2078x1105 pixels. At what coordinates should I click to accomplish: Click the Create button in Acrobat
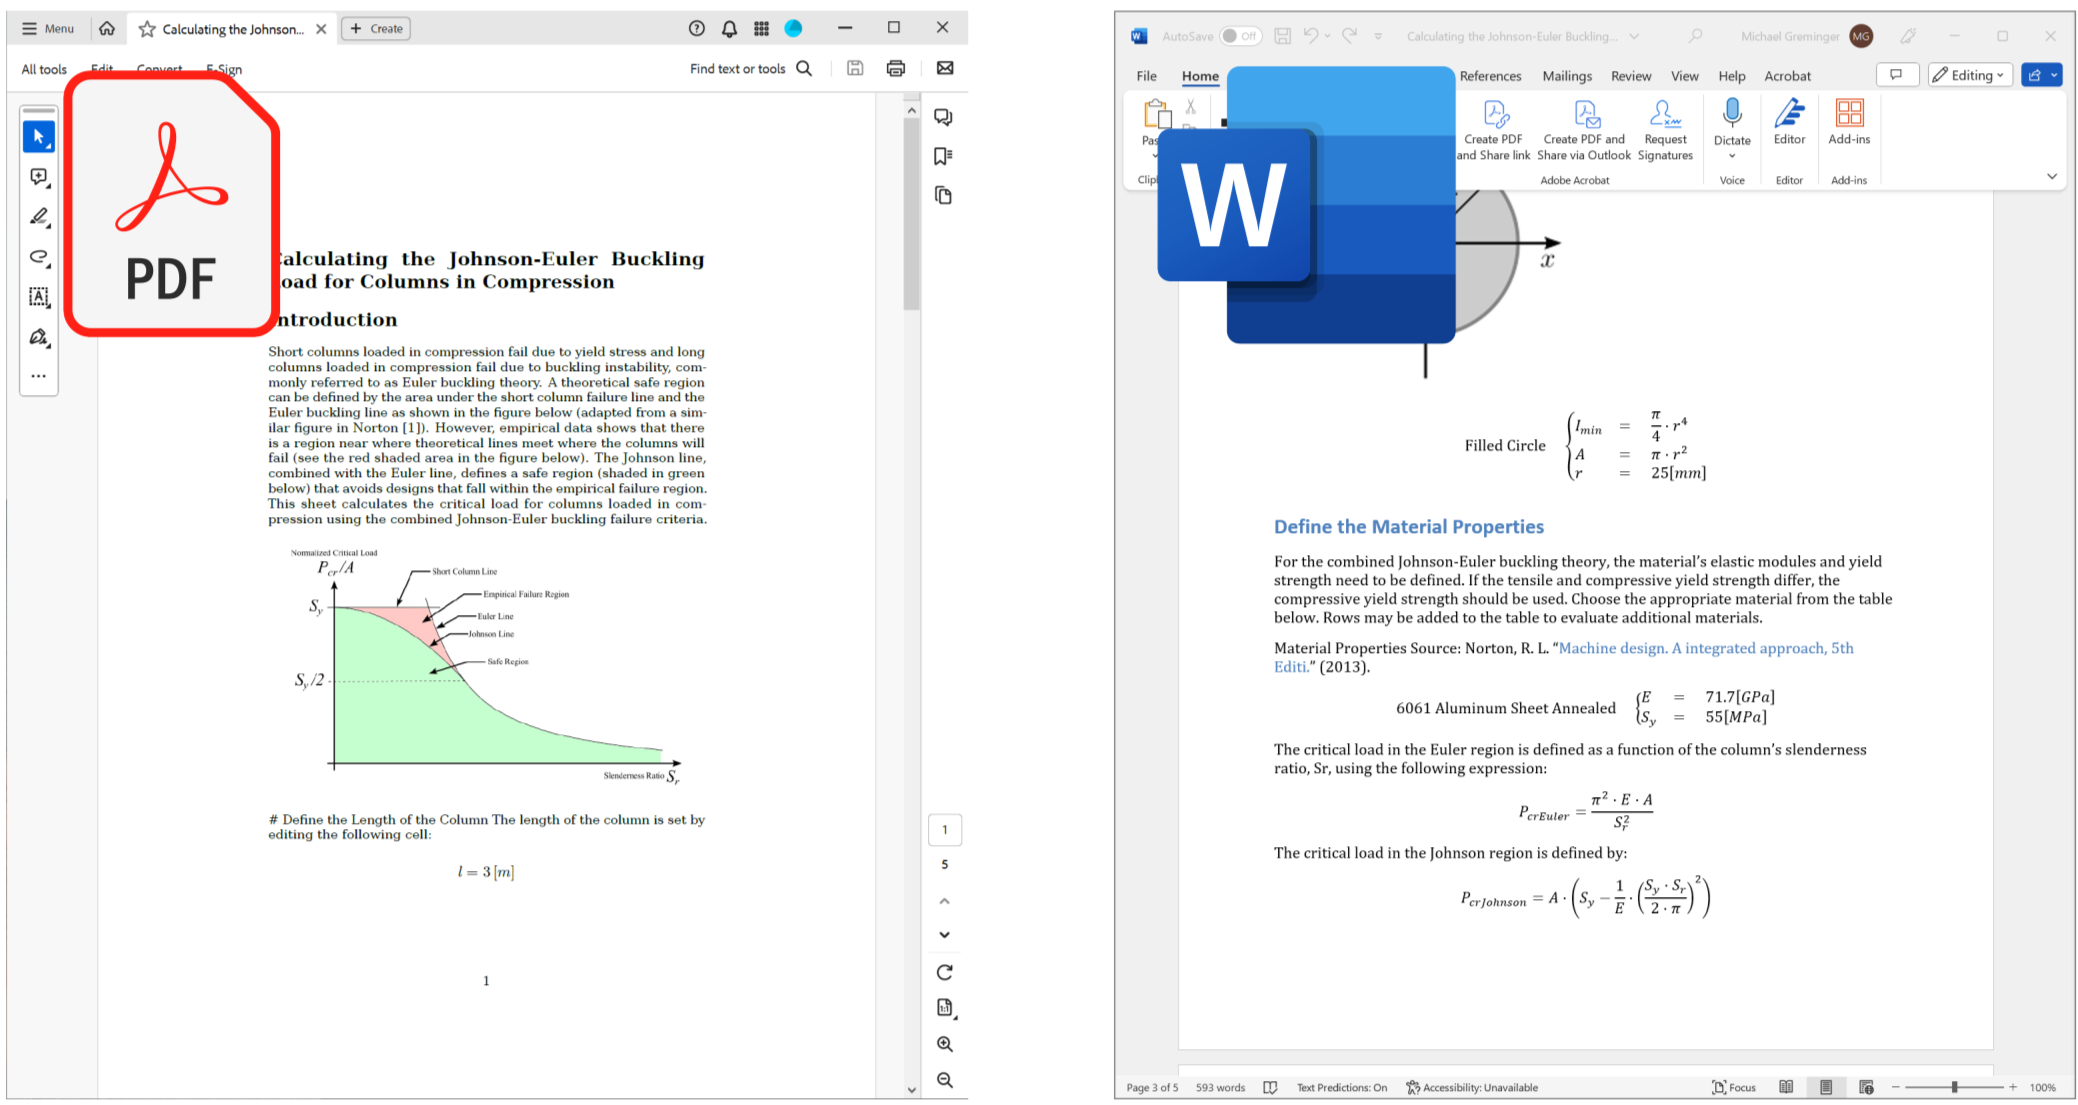pos(376,28)
